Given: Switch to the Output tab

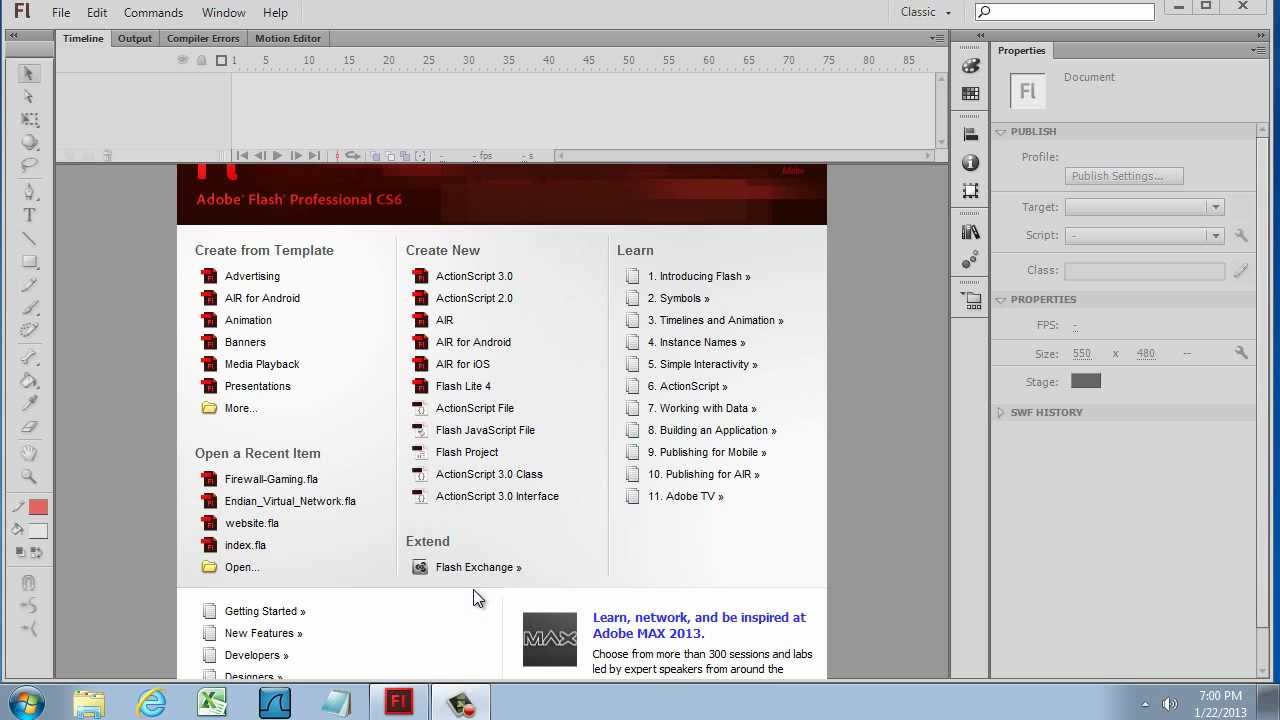Looking at the screenshot, I should tap(135, 38).
